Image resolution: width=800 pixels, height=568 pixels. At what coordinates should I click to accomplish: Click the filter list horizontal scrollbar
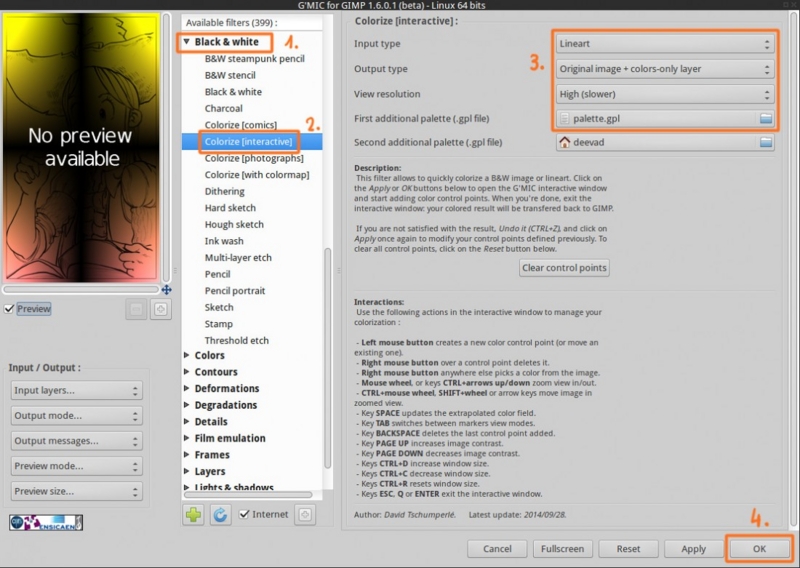click(x=248, y=495)
